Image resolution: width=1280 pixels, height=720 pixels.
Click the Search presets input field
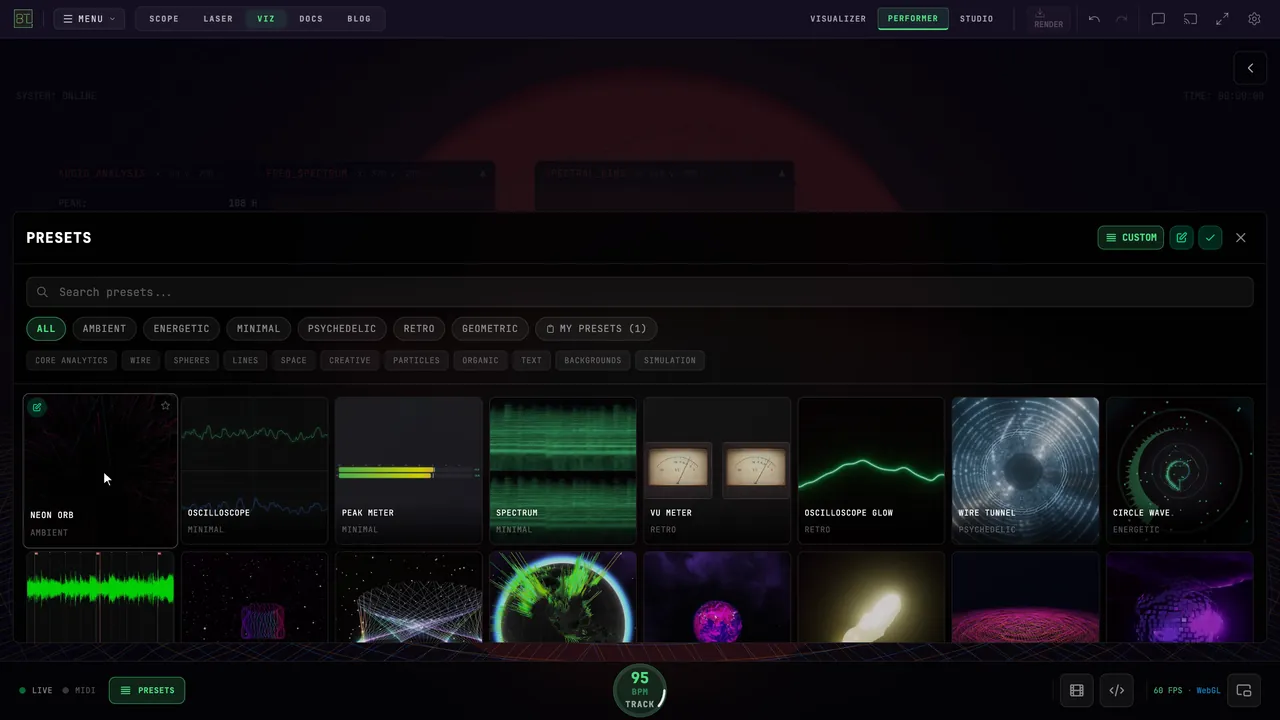pyautogui.click(x=640, y=292)
